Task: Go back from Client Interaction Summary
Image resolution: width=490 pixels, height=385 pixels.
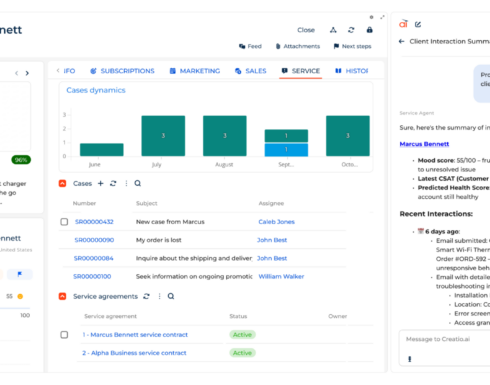Action: point(401,41)
